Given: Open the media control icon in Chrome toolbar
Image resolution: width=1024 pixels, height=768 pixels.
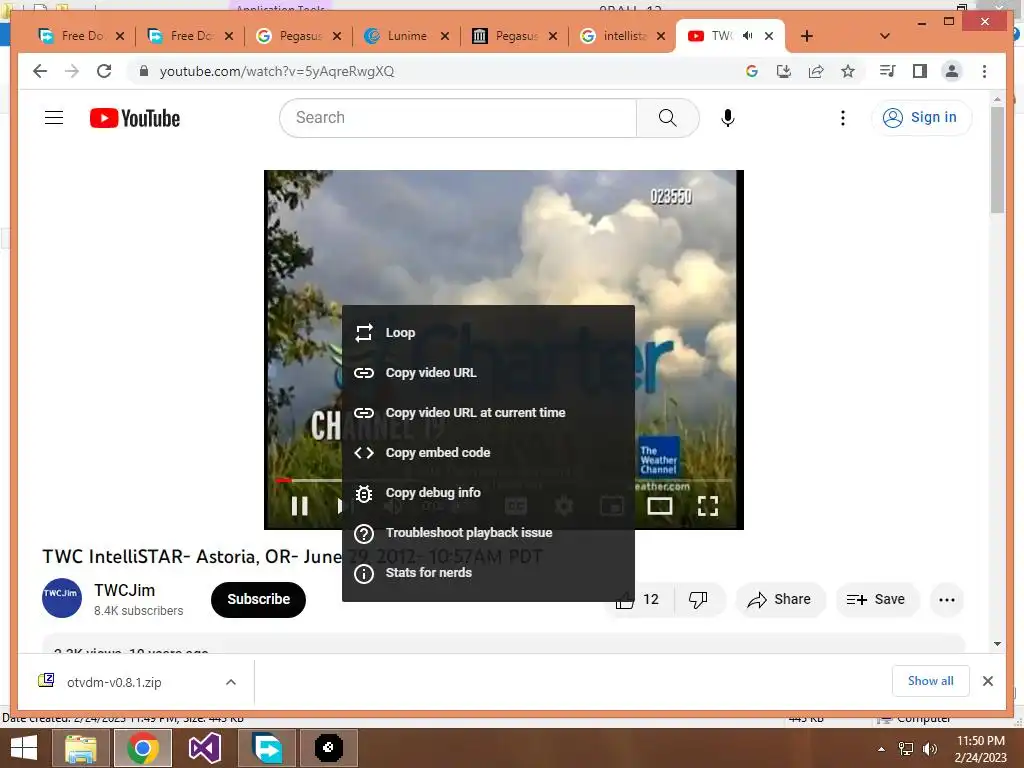Looking at the screenshot, I should pyautogui.click(x=888, y=71).
